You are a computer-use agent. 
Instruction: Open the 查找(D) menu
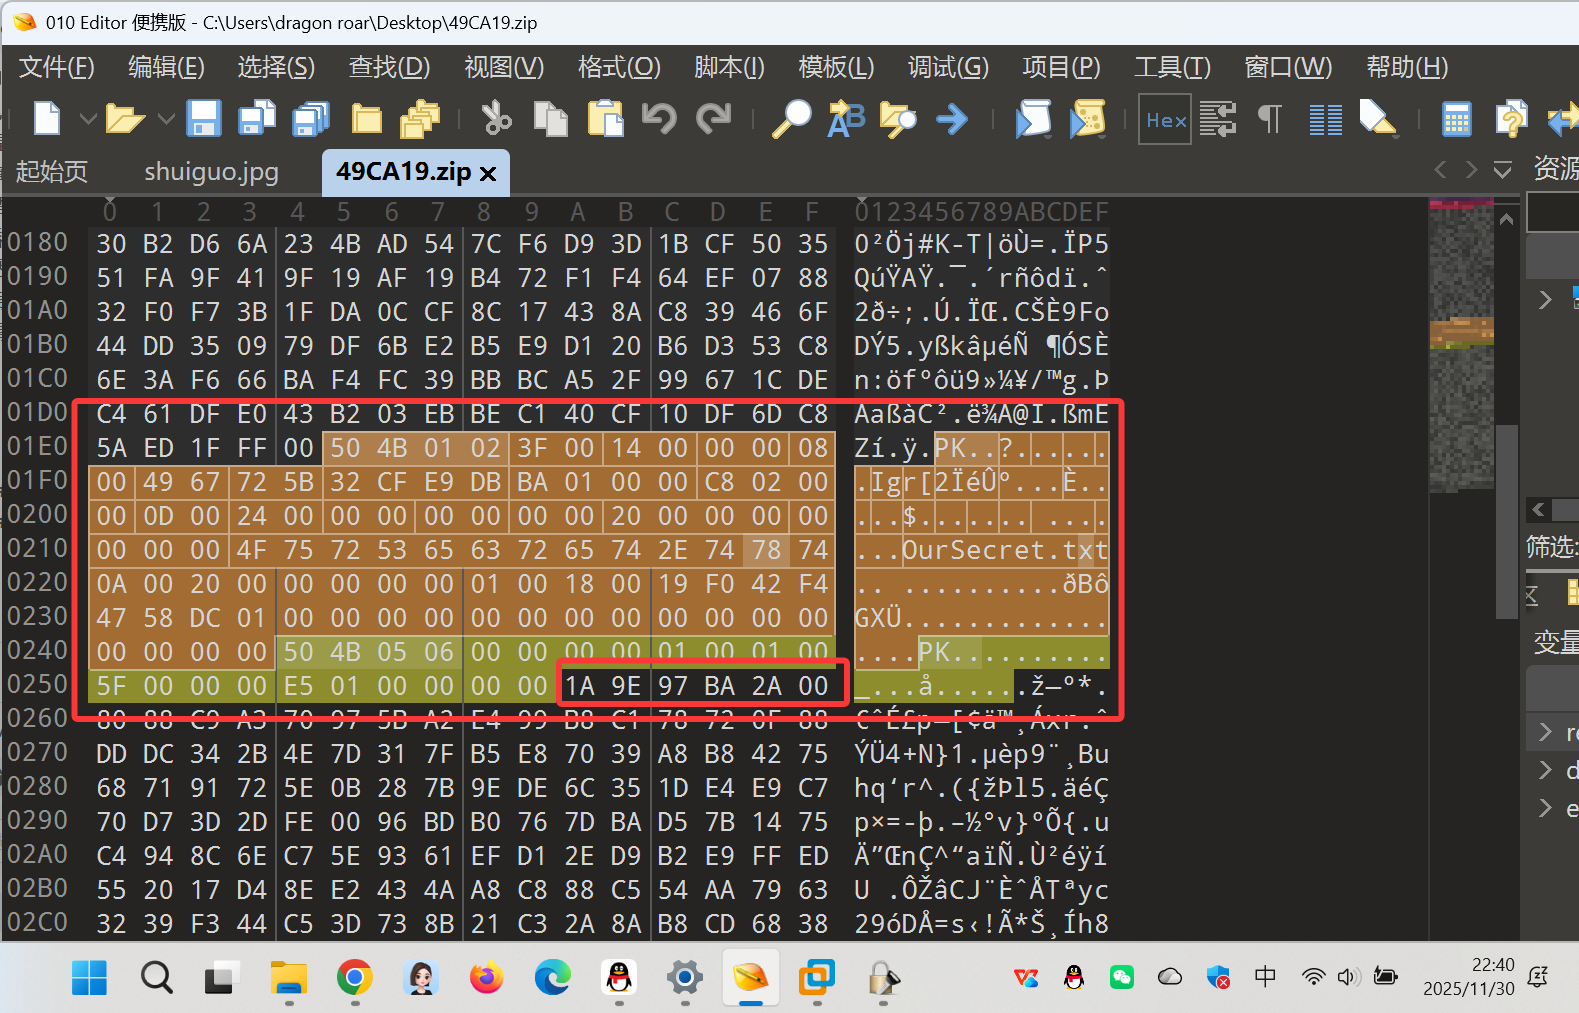click(389, 67)
